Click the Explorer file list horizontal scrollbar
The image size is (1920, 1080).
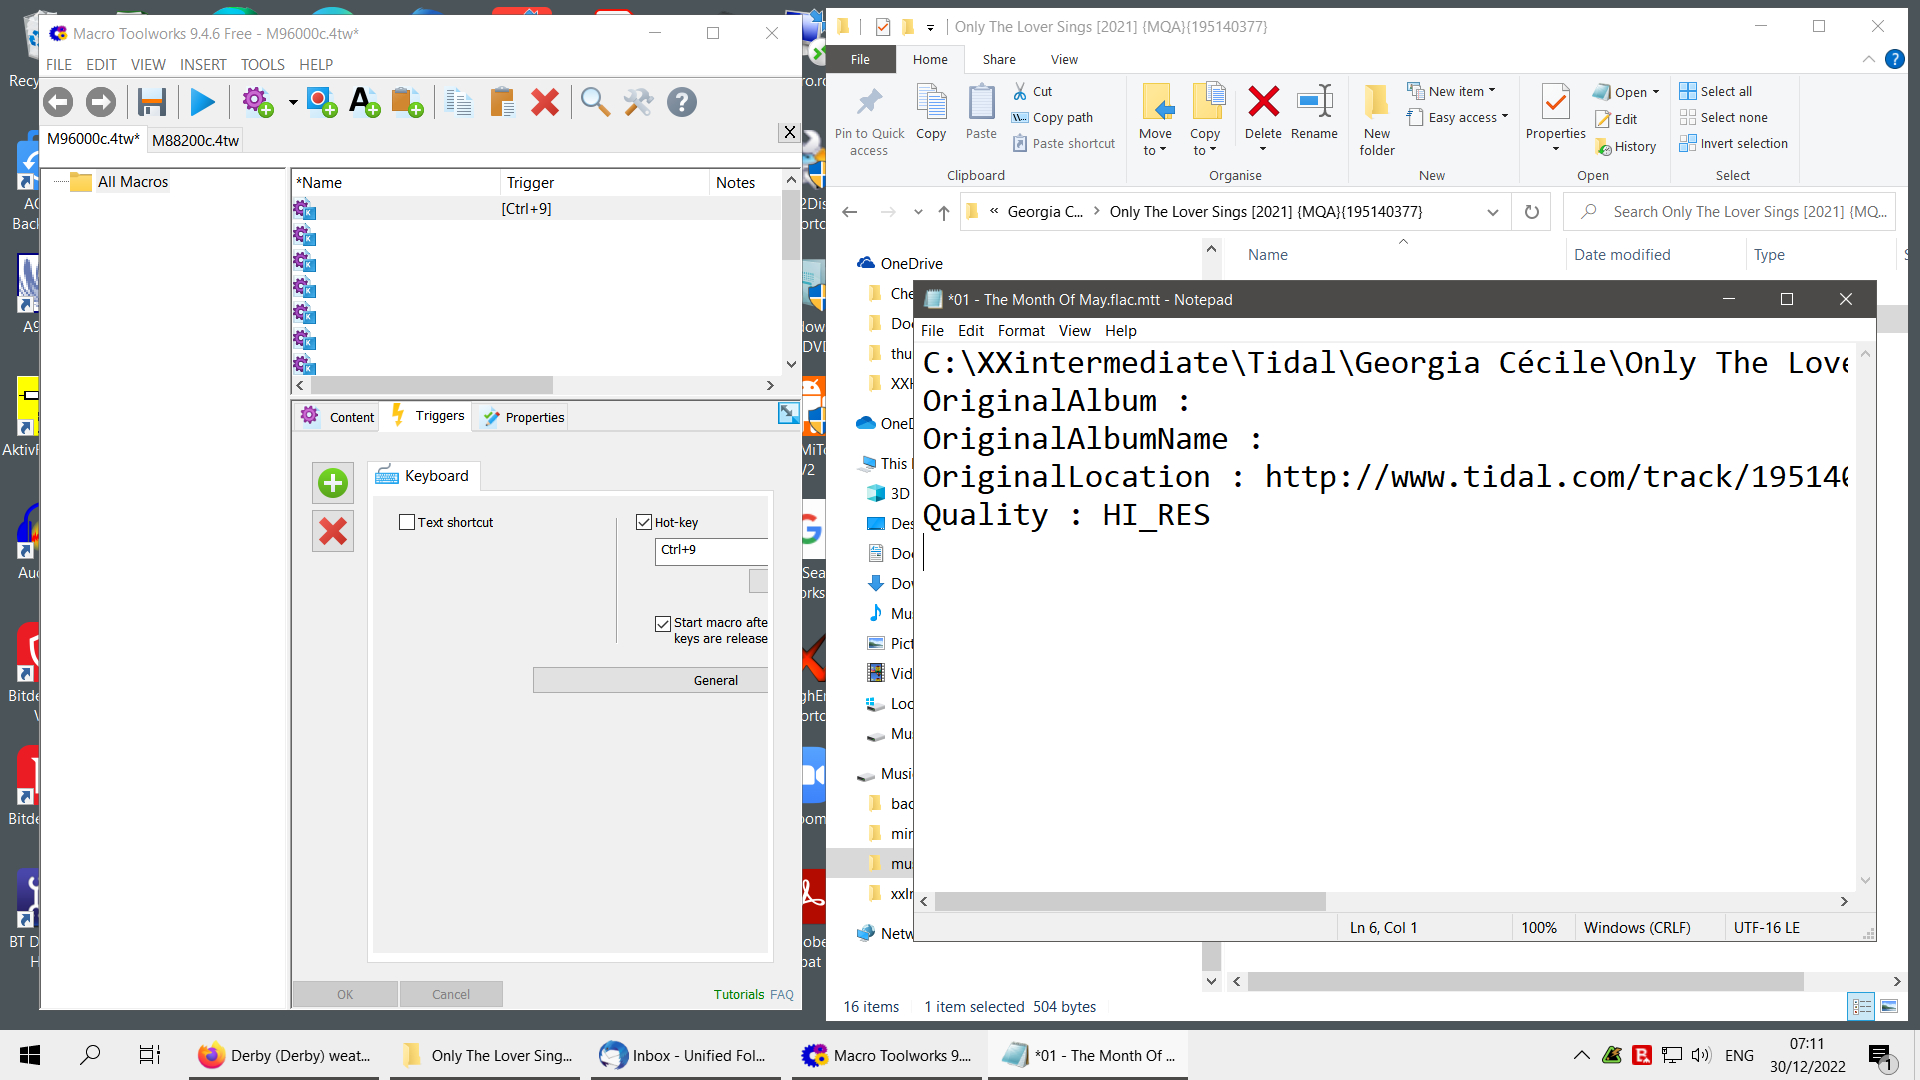pos(1525,982)
